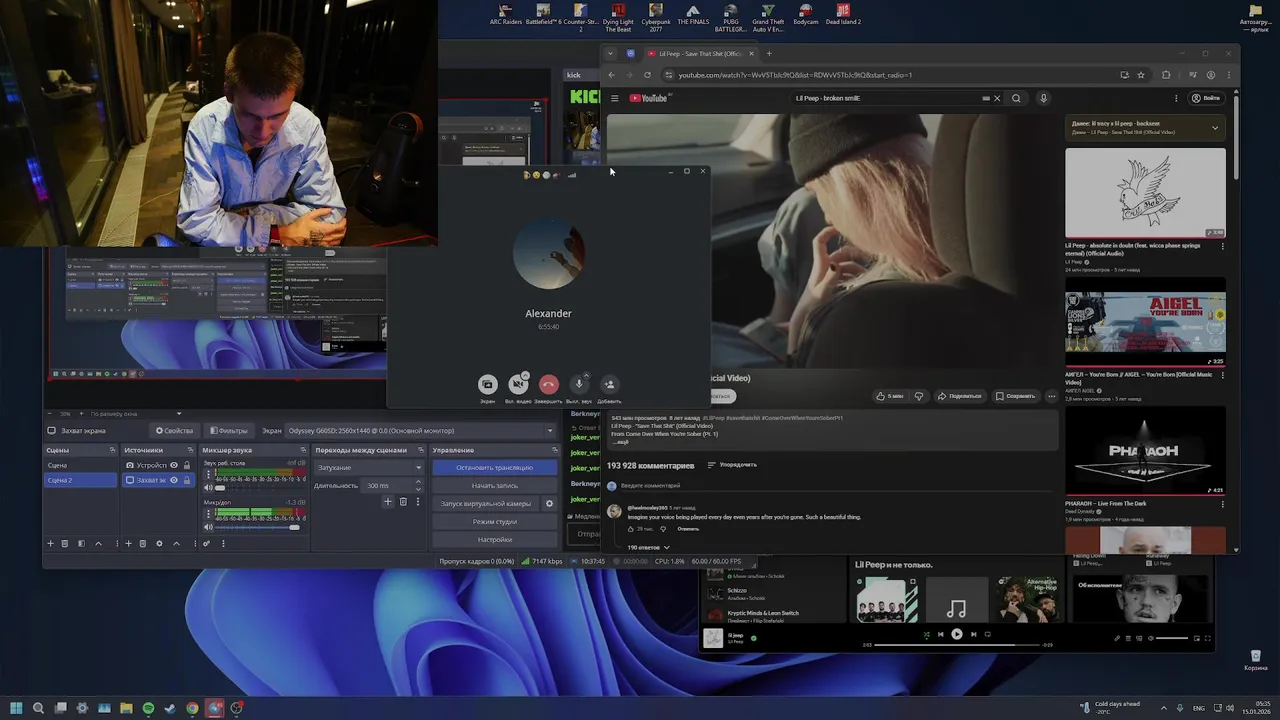
Task: Open Steam from the taskbar
Action: coord(170,708)
